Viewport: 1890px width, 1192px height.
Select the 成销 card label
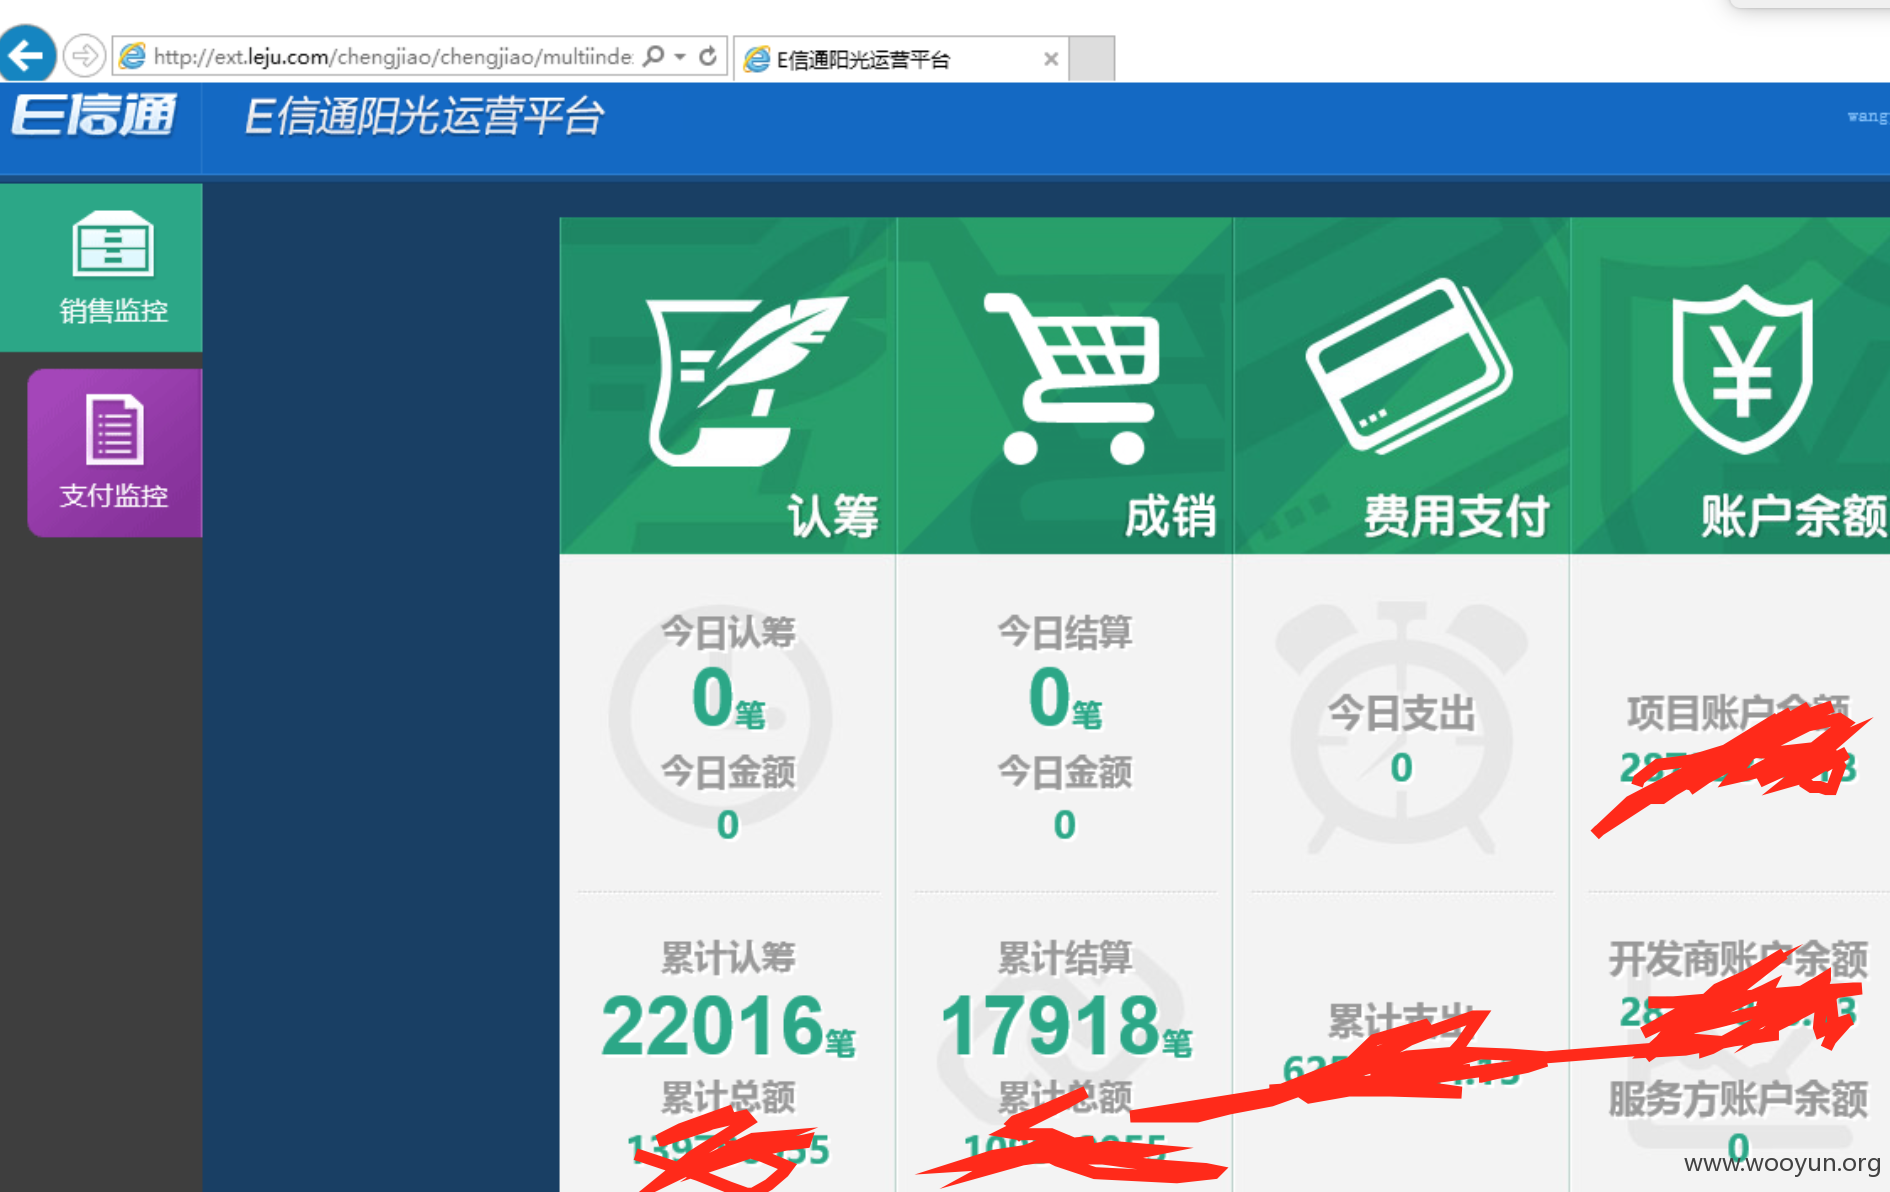[1170, 516]
